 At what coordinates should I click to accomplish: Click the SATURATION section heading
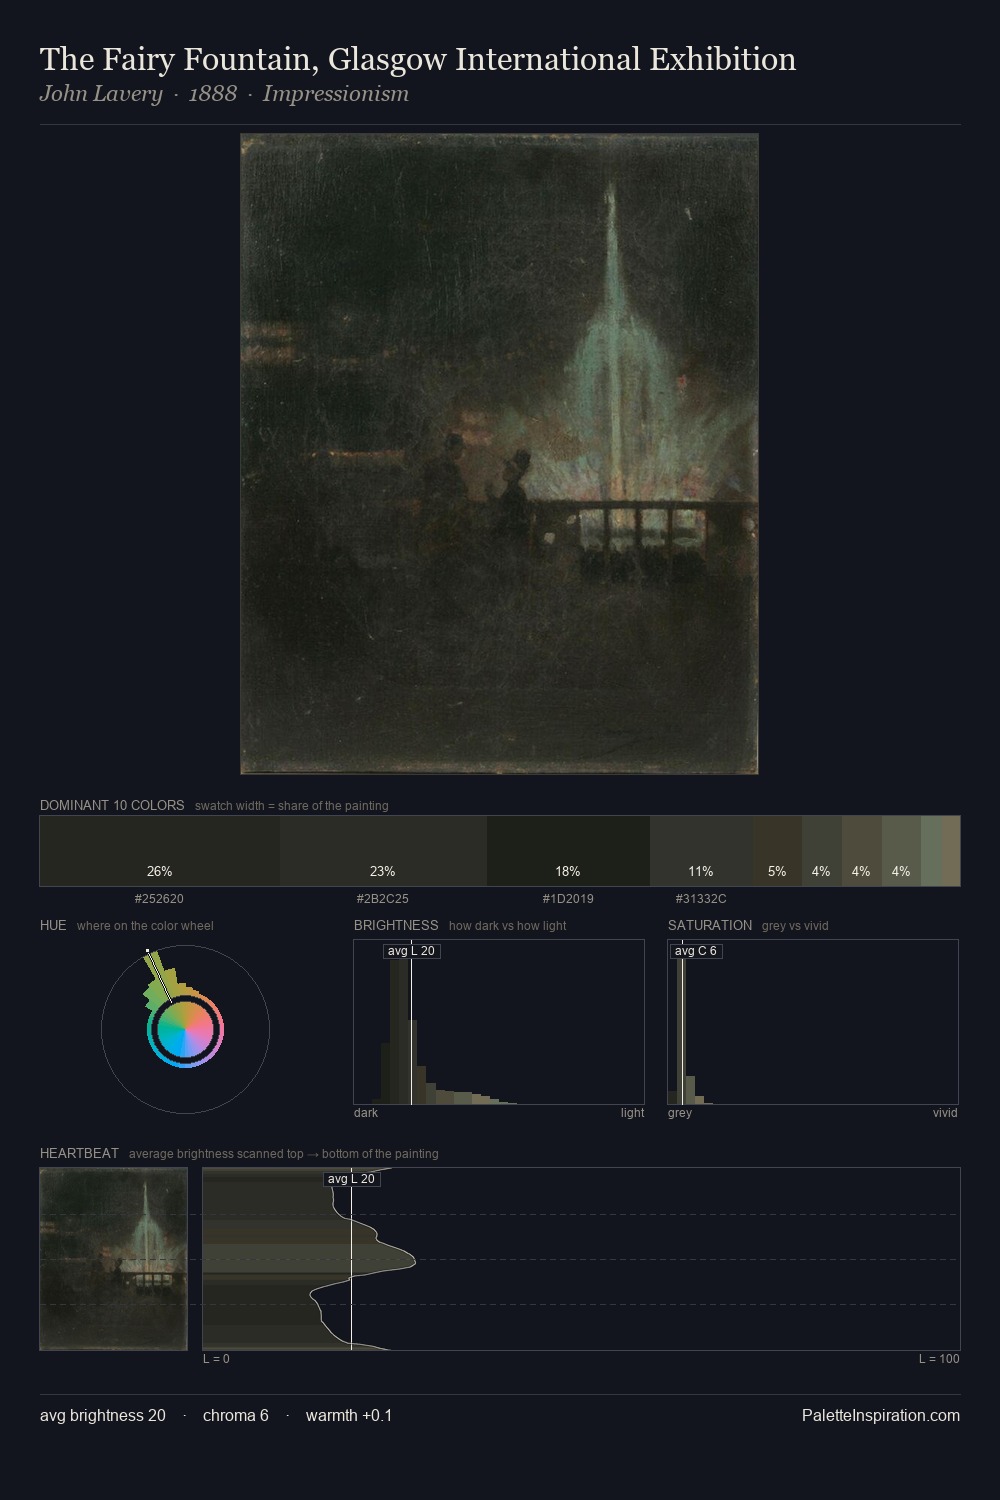coord(710,925)
